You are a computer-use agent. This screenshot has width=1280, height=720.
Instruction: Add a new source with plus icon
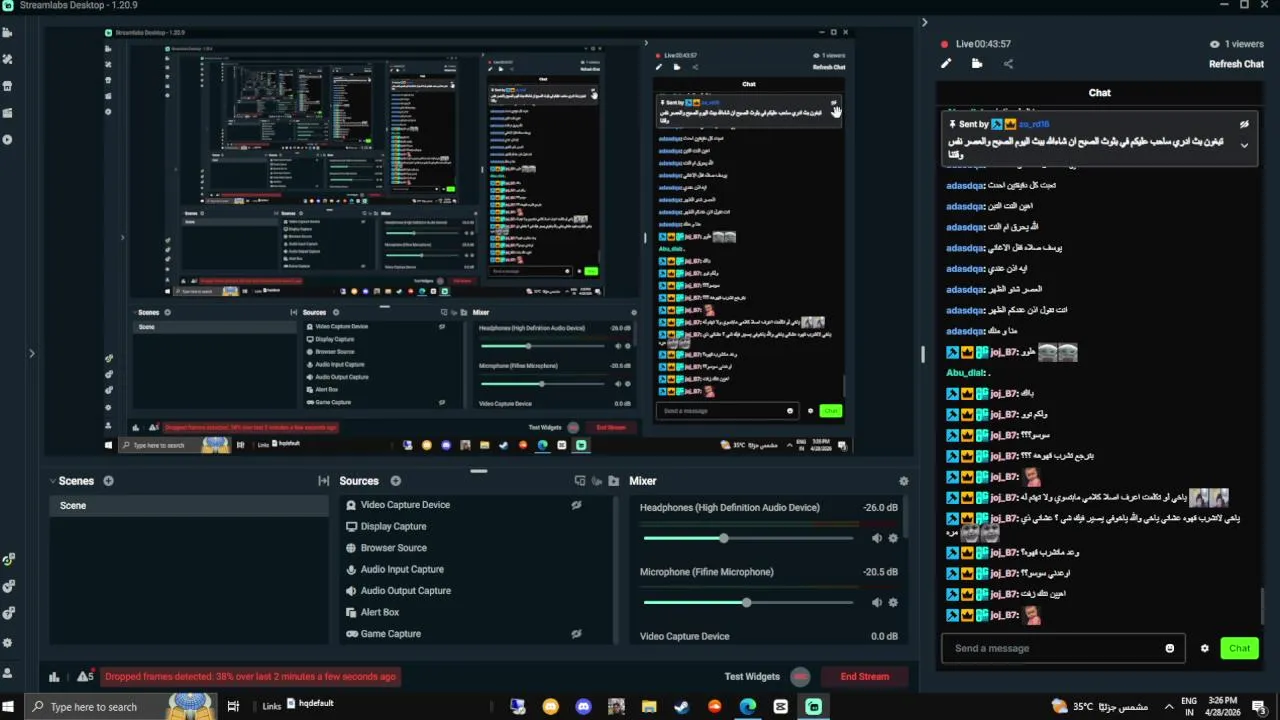(x=395, y=481)
